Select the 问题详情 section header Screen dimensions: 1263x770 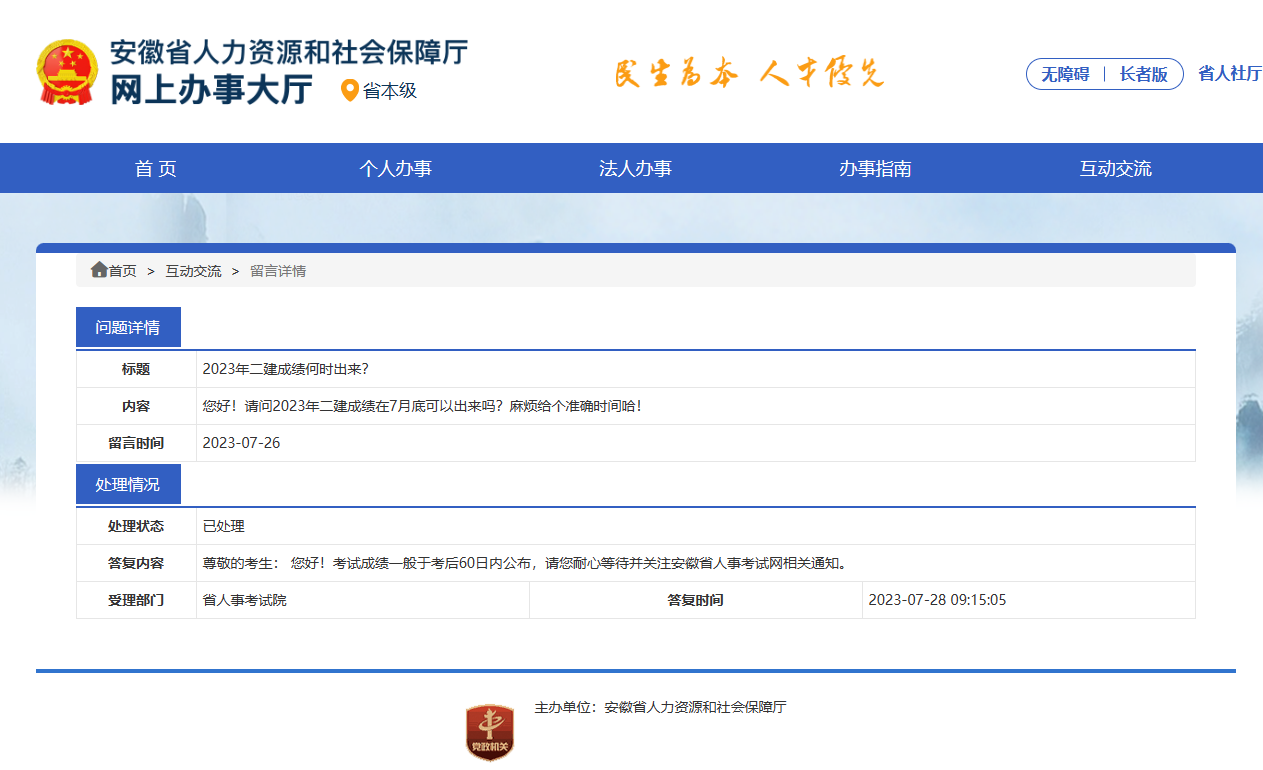click(129, 326)
